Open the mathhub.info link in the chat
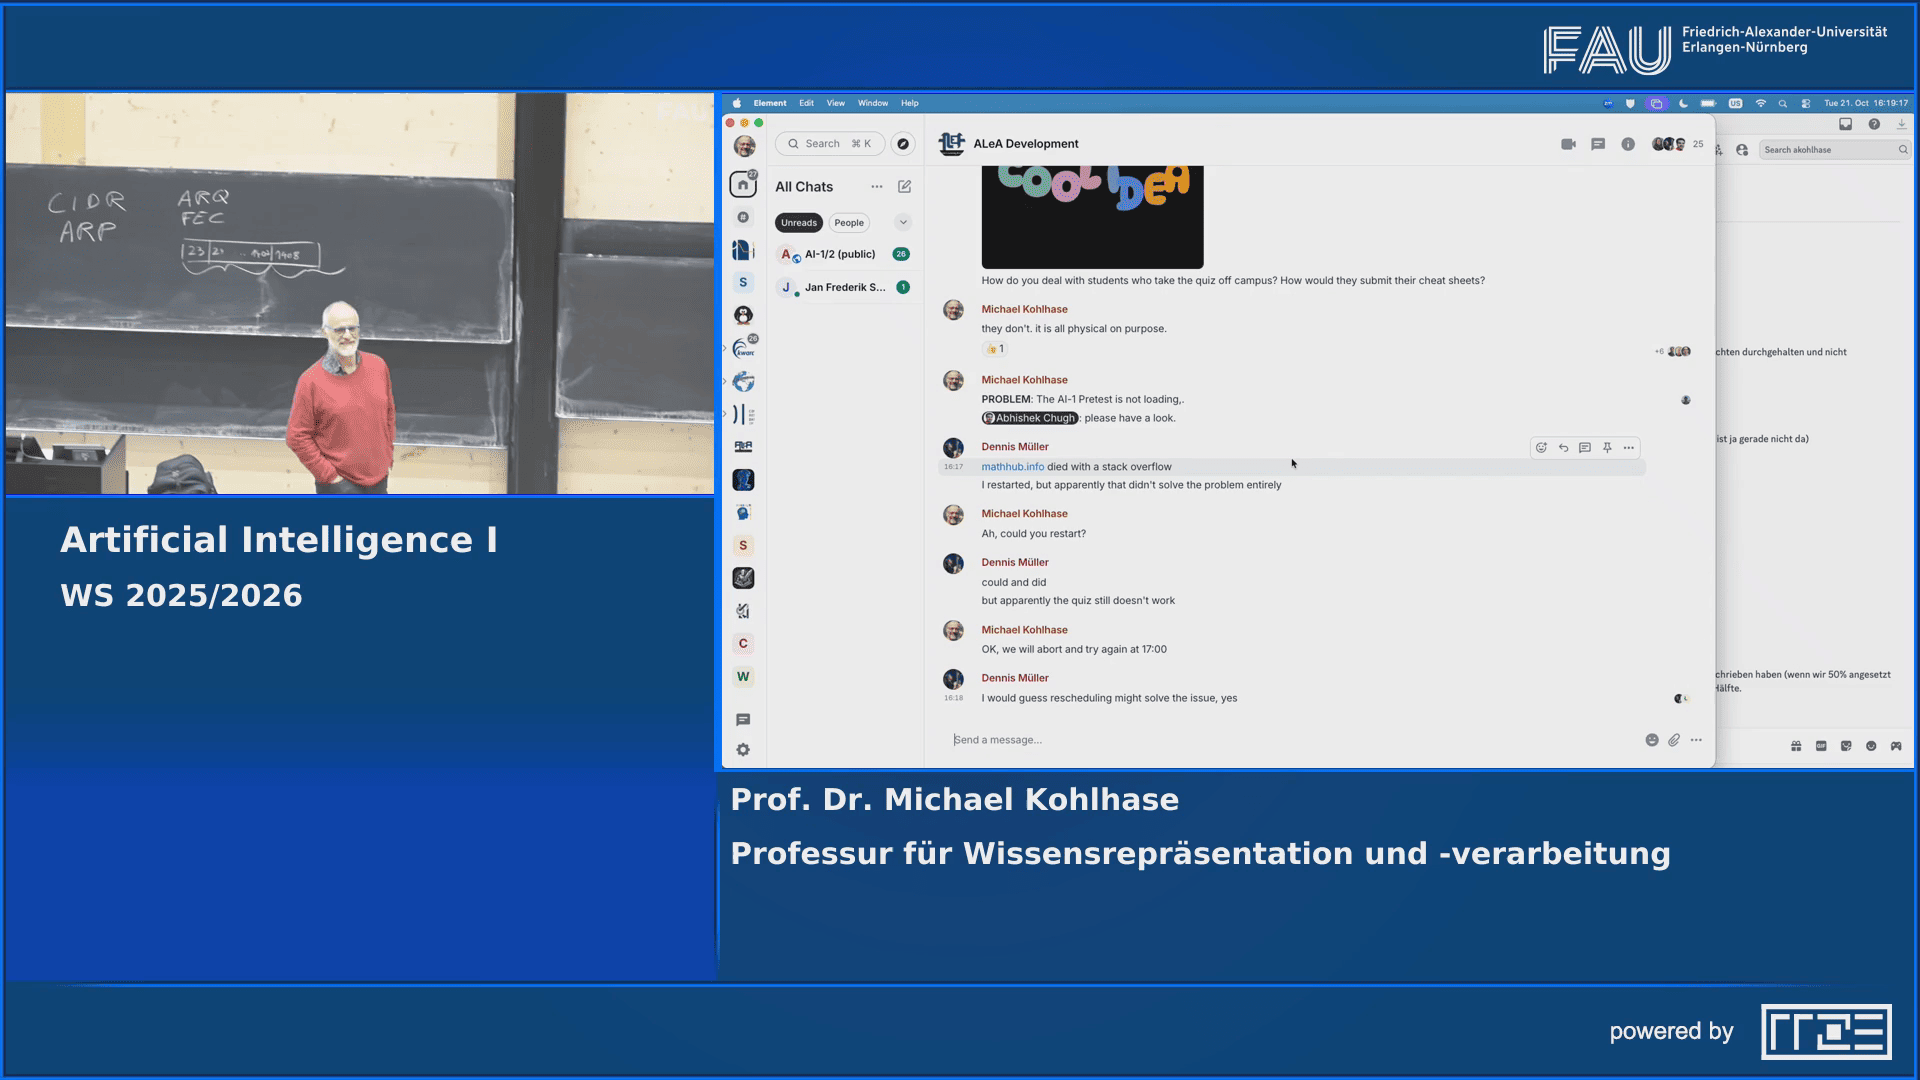This screenshot has height=1080, width=1920. coord(1011,466)
